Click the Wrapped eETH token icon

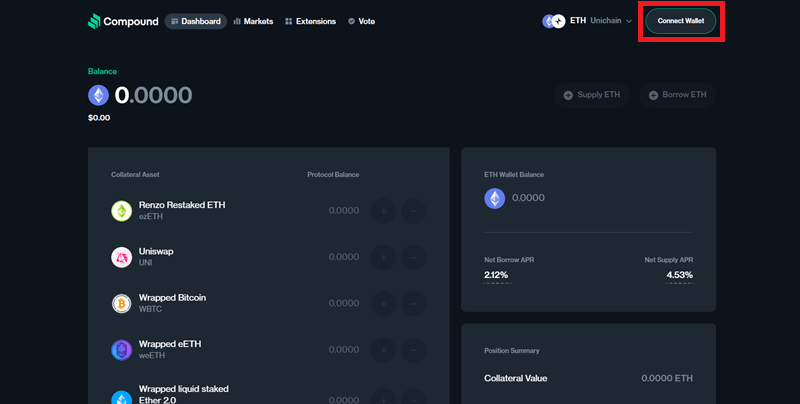[x=121, y=350]
